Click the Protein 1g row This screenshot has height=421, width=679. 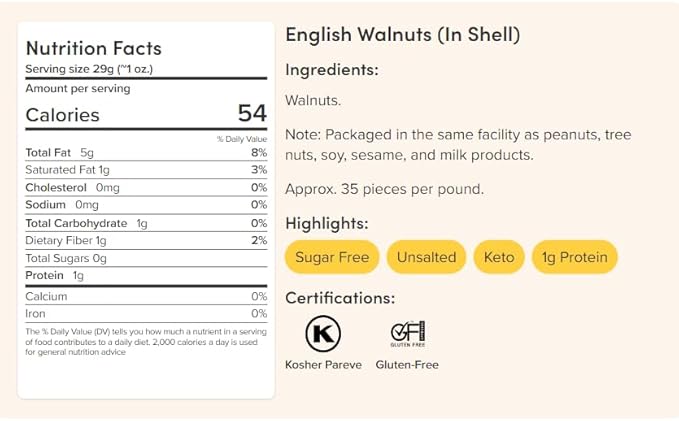point(146,275)
